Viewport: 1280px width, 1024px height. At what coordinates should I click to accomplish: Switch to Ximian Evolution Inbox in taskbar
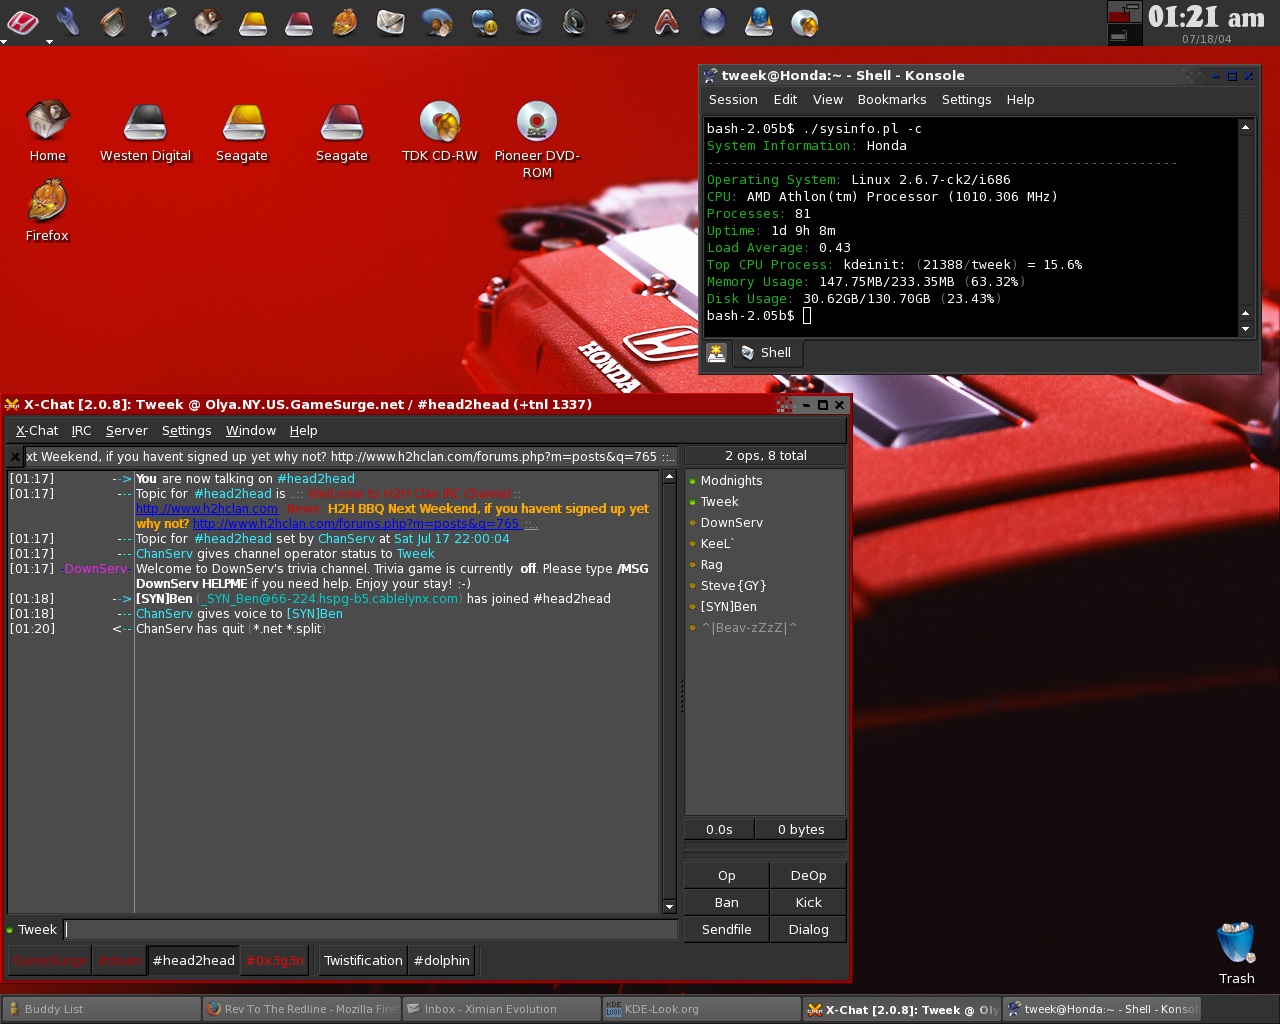point(501,1009)
